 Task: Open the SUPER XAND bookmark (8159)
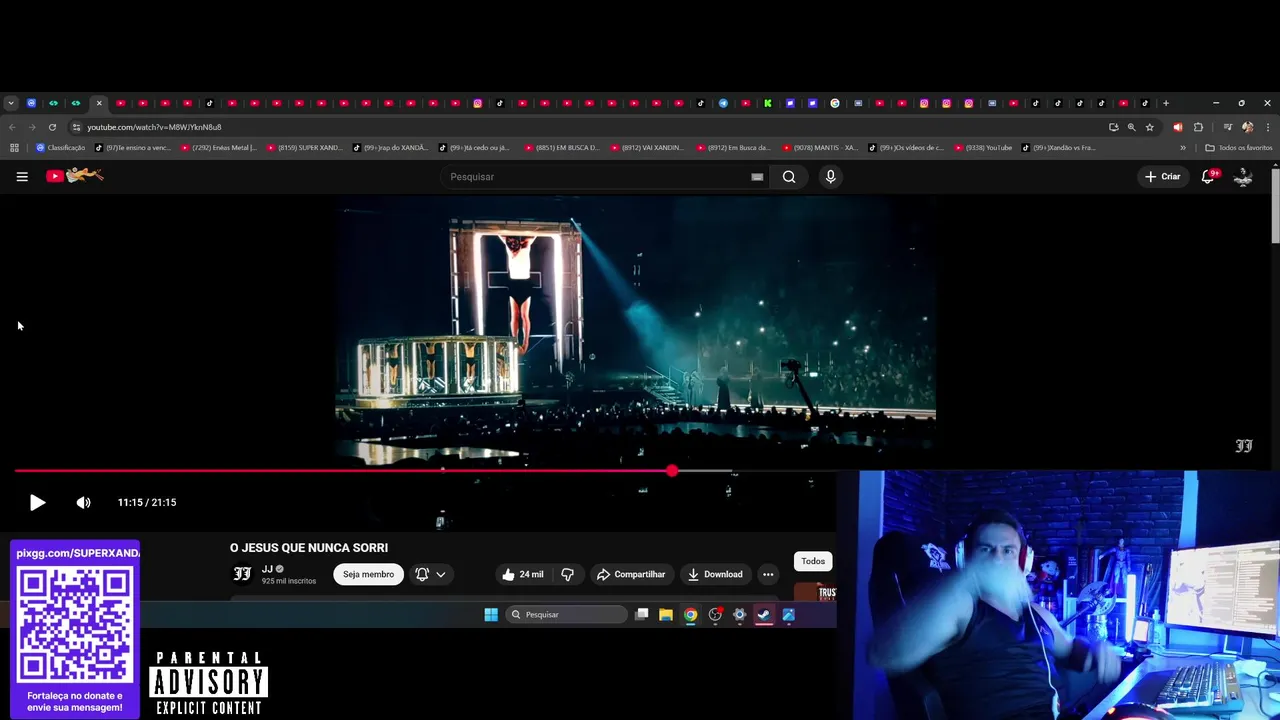[x=304, y=148]
